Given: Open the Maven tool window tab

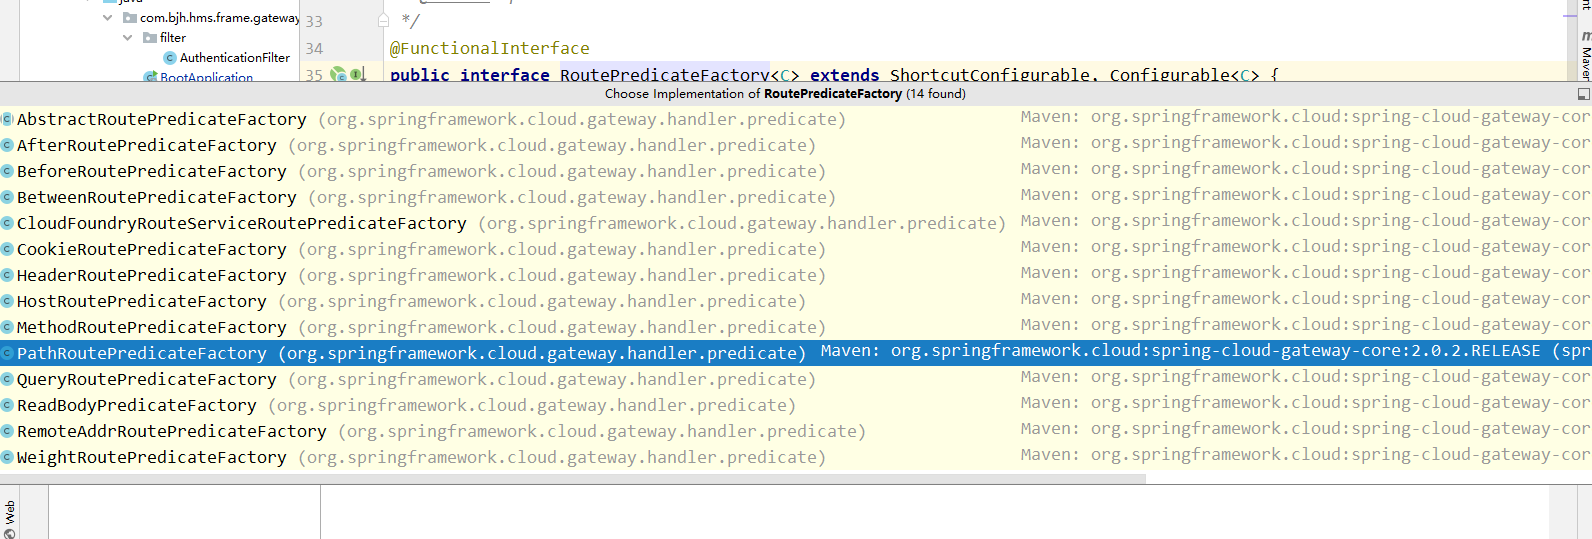Looking at the screenshot, I should tap(1585, 60).
